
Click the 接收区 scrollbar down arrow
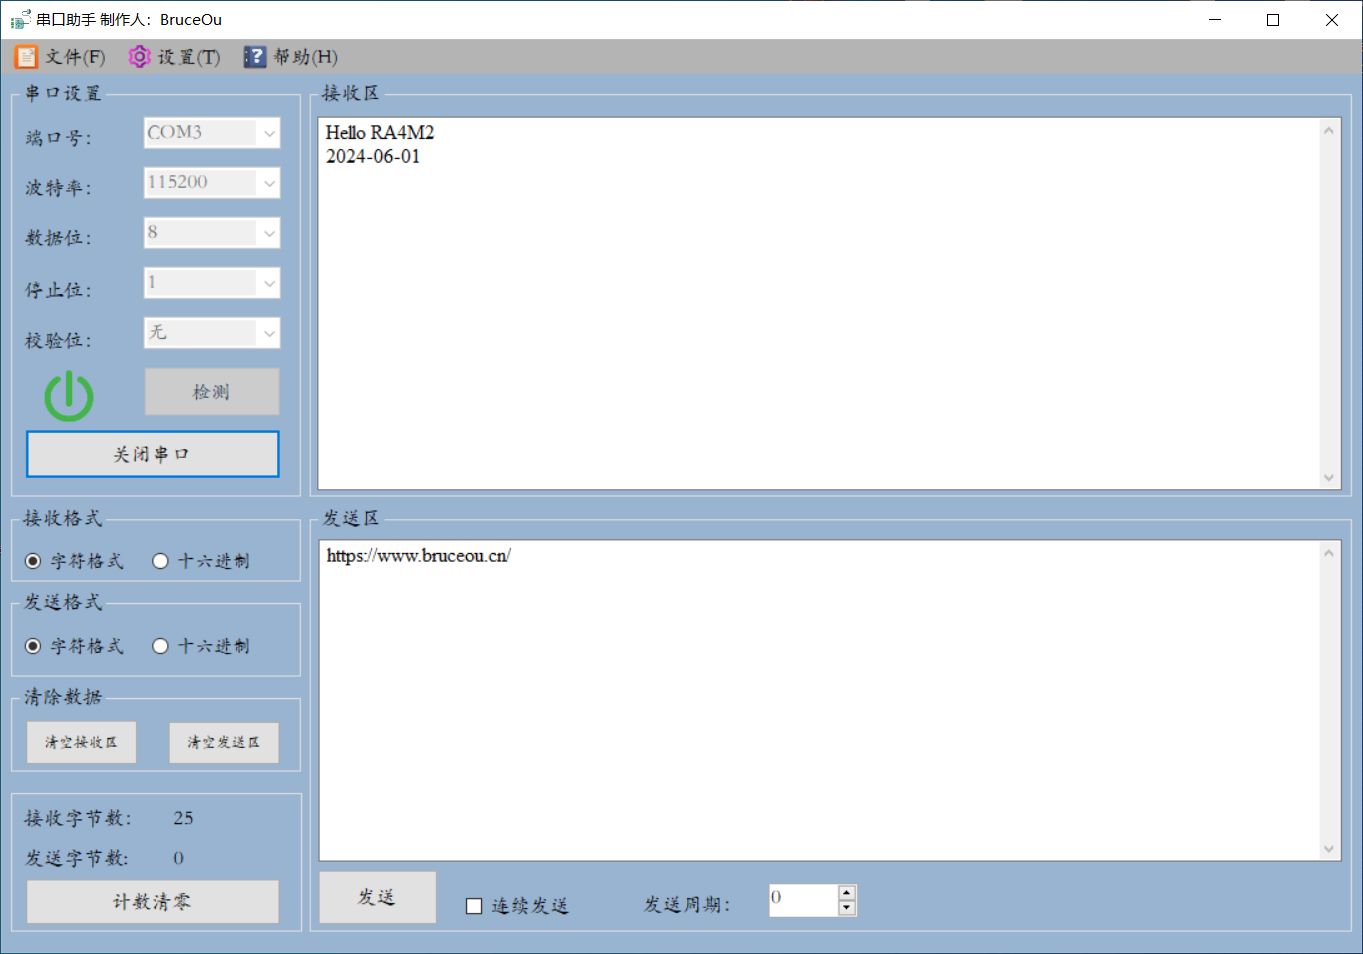coord(1329,478)
